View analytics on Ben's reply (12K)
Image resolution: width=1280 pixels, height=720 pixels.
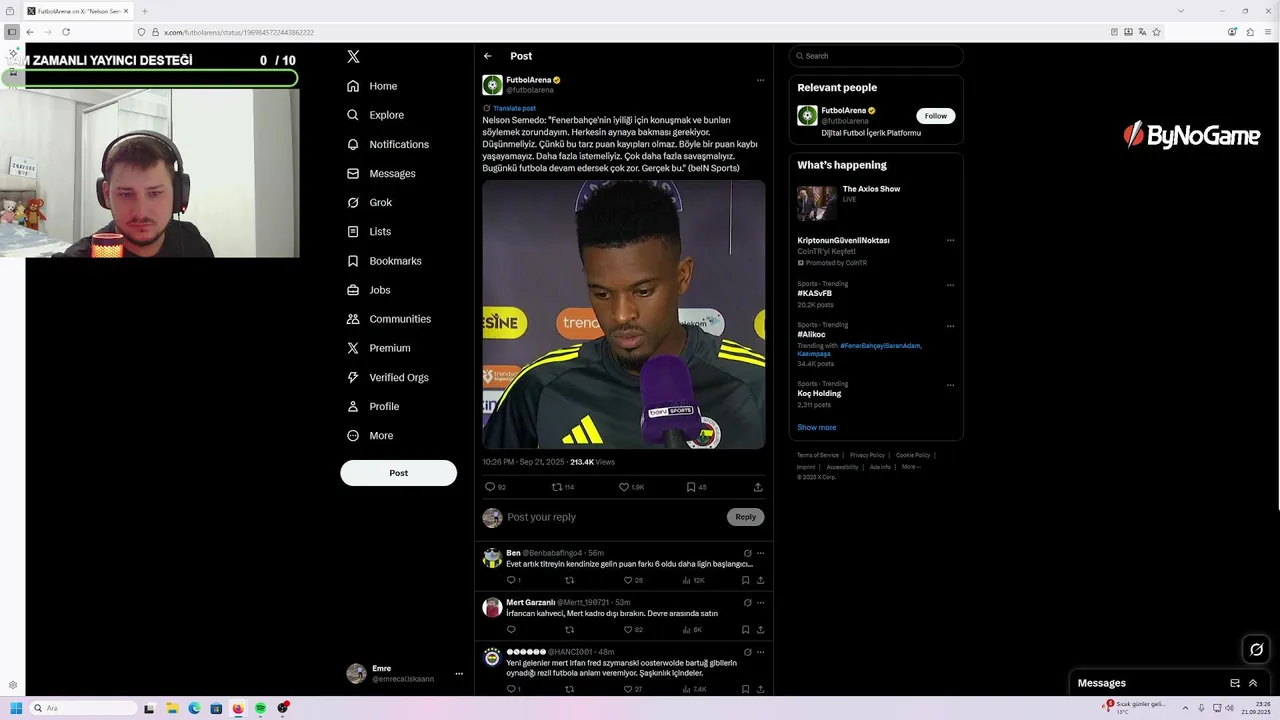coord(693,580)
